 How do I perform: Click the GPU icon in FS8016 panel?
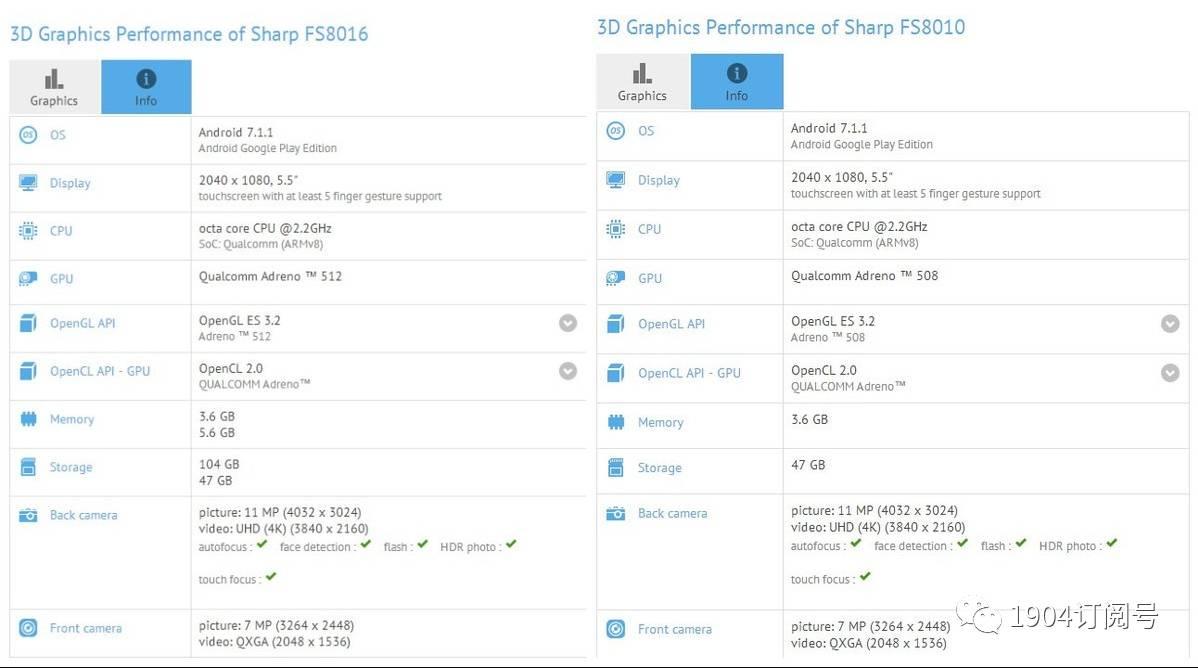[28, 279]
